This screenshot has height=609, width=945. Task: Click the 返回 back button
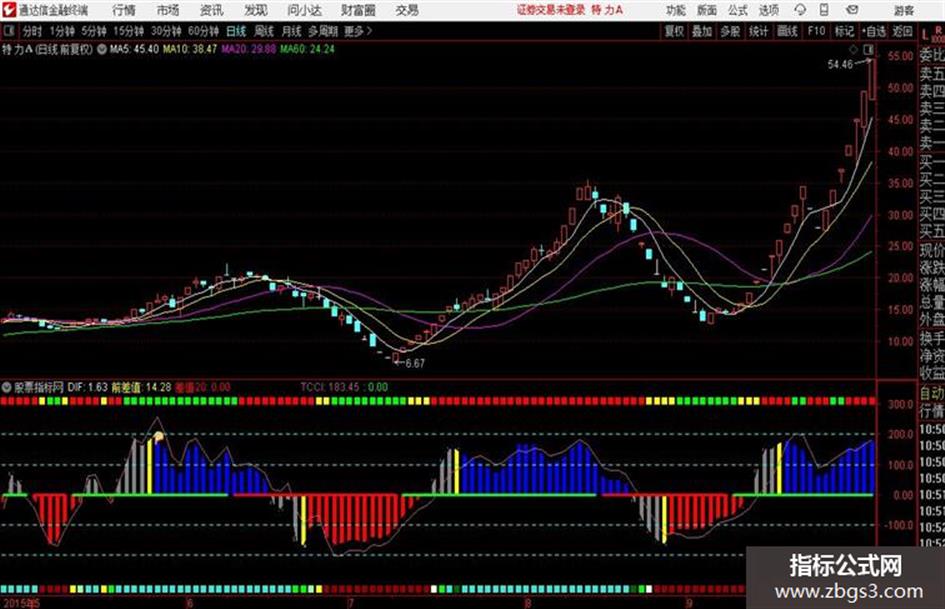coord(902,31)
